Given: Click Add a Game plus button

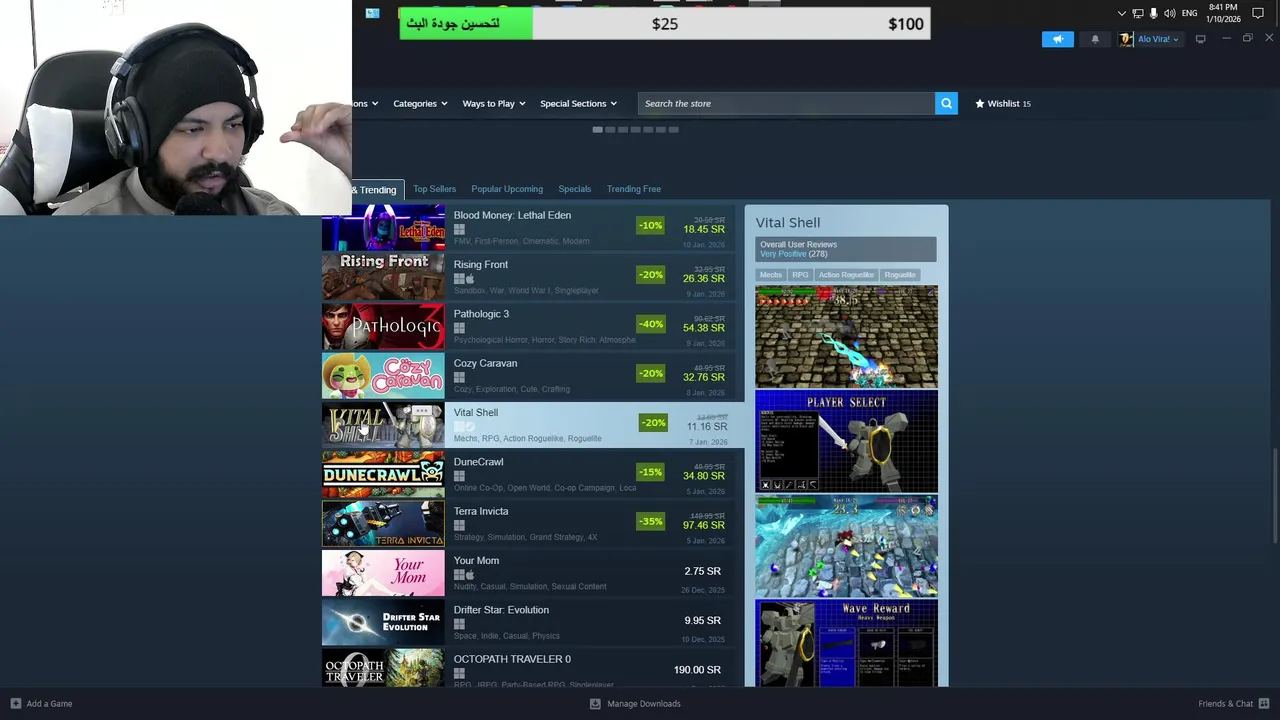Looking at the screenshot, I should [16, 703].
